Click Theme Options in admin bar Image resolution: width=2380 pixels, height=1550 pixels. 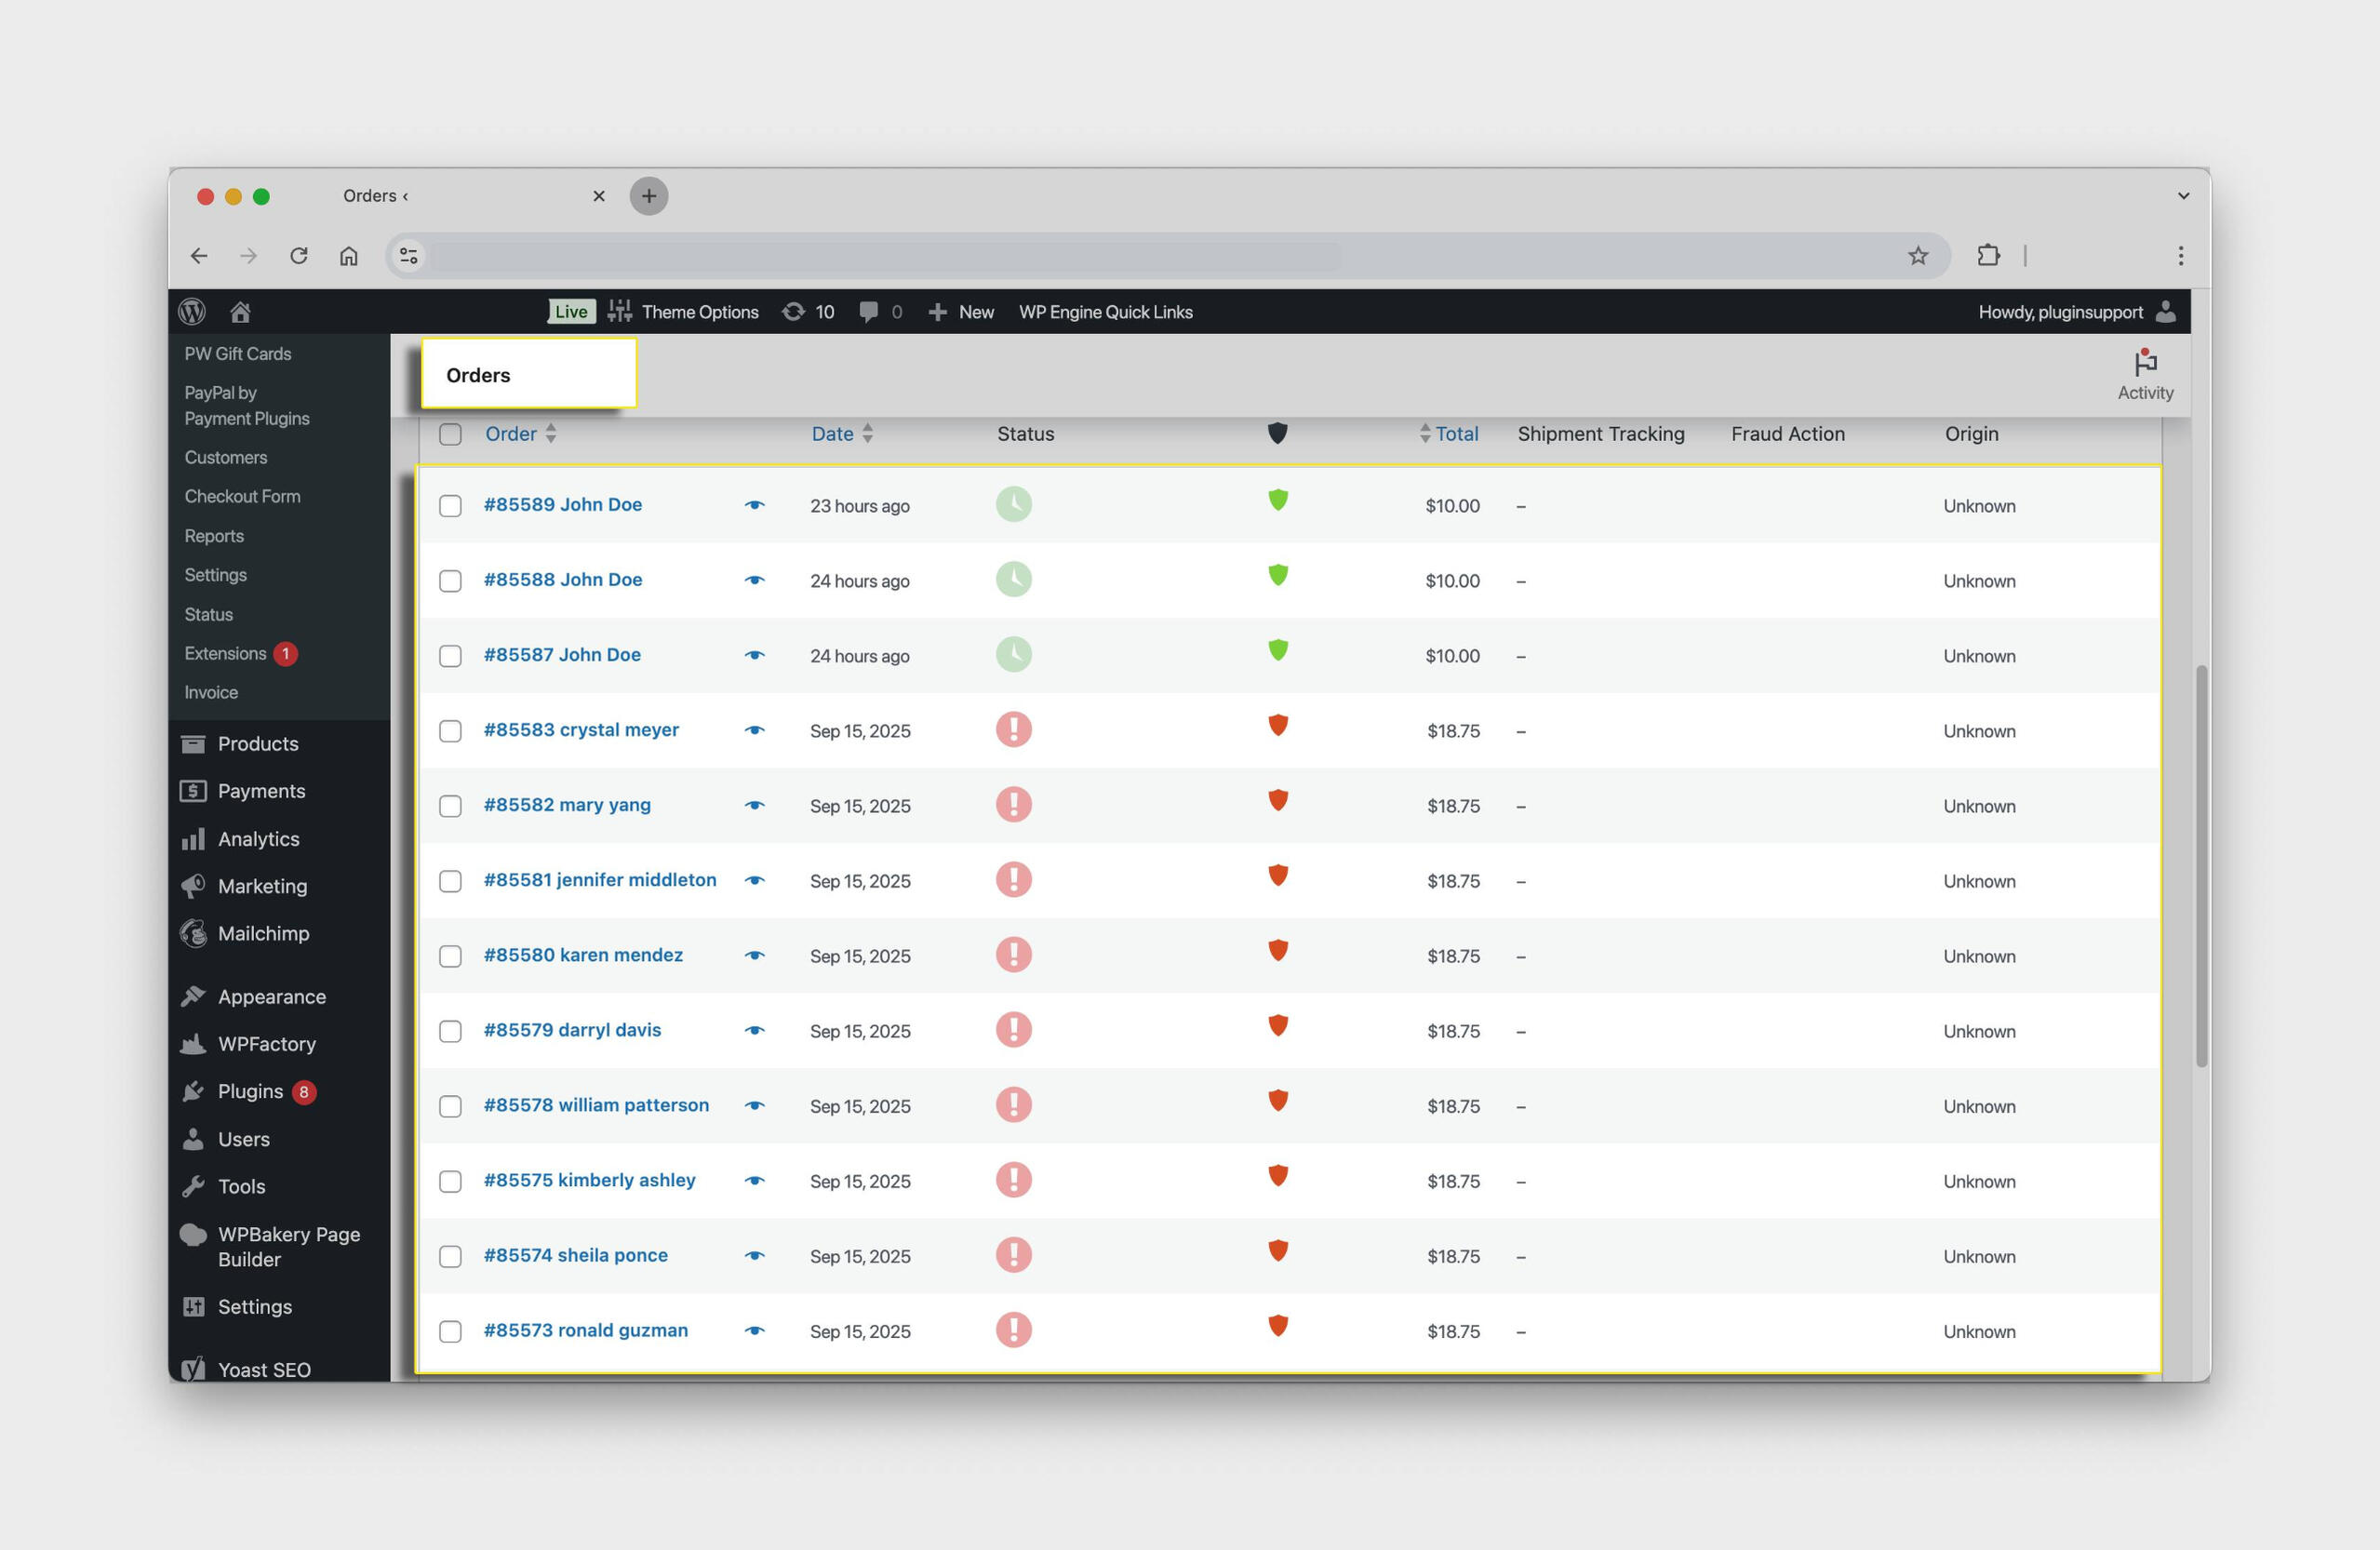699,312
